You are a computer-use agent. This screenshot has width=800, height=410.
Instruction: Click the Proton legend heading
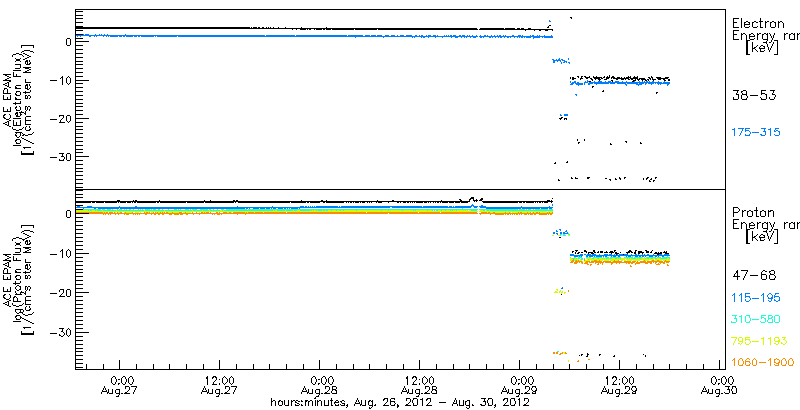click(x=753, y=213)
